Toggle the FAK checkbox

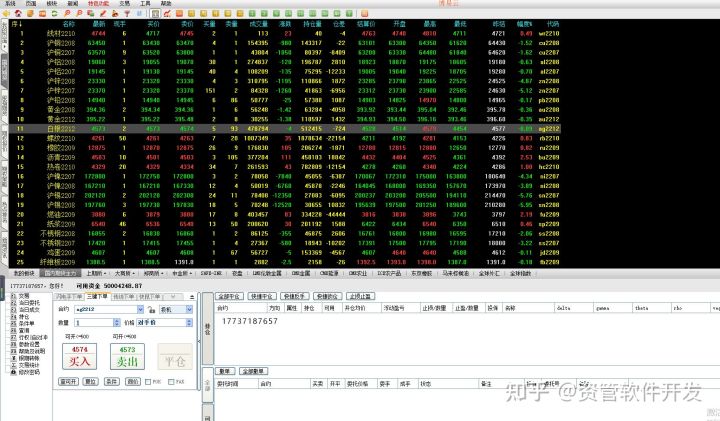pyautogui.click(x=171, y=382)
